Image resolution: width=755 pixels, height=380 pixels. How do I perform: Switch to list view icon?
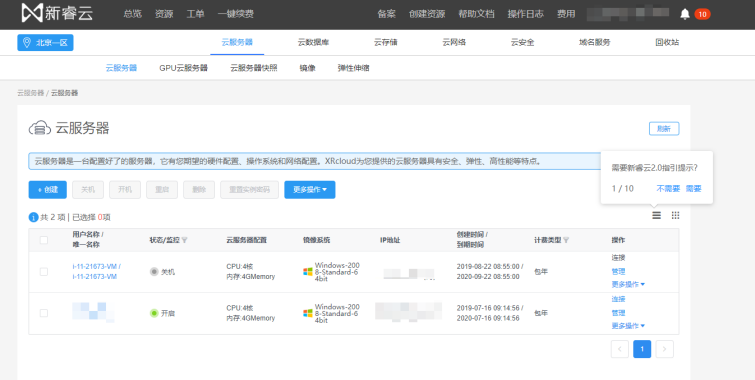(656, 215)
